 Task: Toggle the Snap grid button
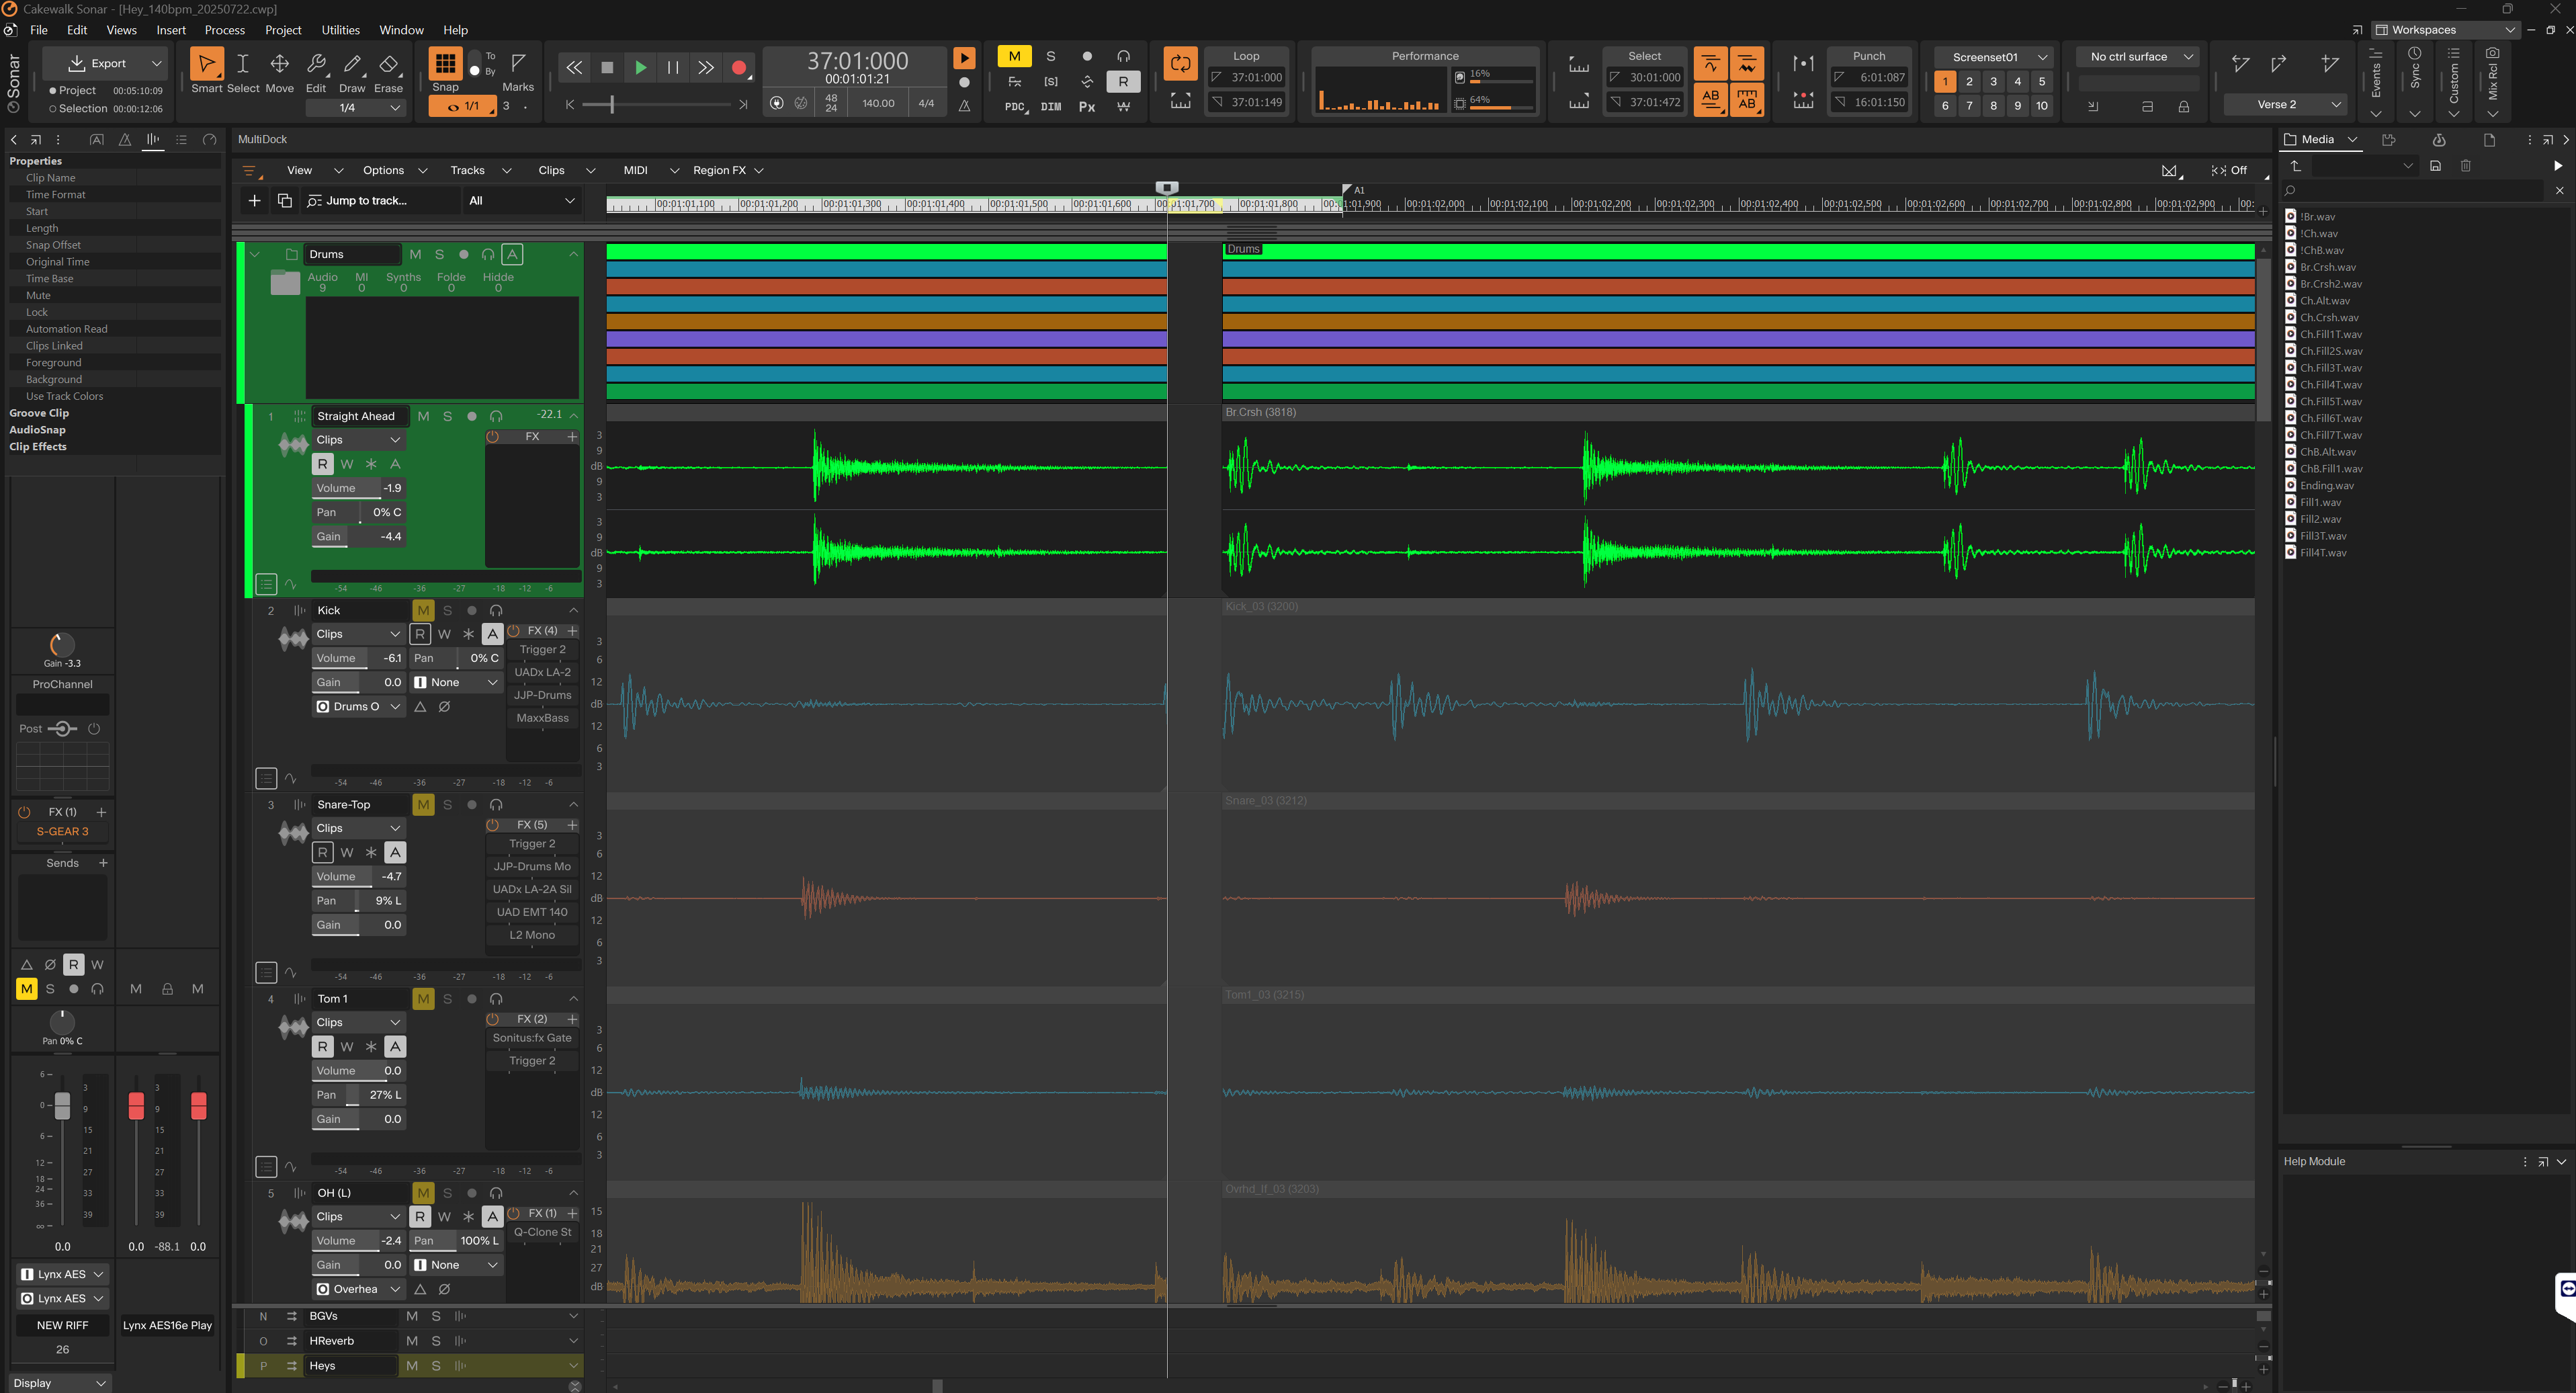click(x=446, y=63)
